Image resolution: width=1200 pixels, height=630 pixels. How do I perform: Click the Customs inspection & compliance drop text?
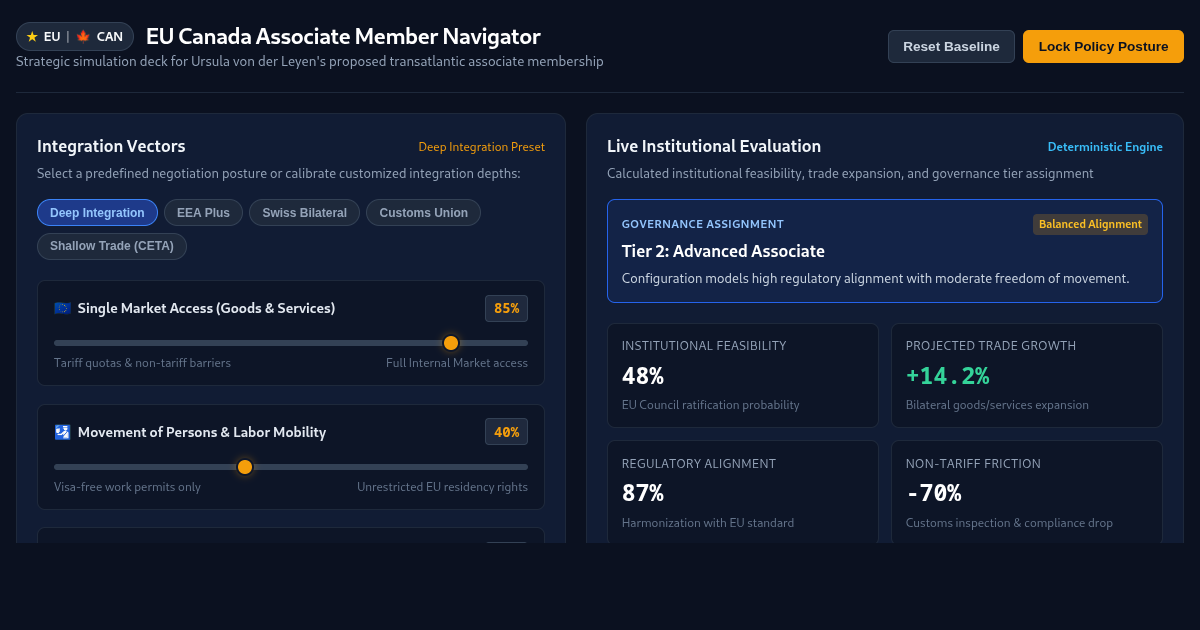(1009, 523)
